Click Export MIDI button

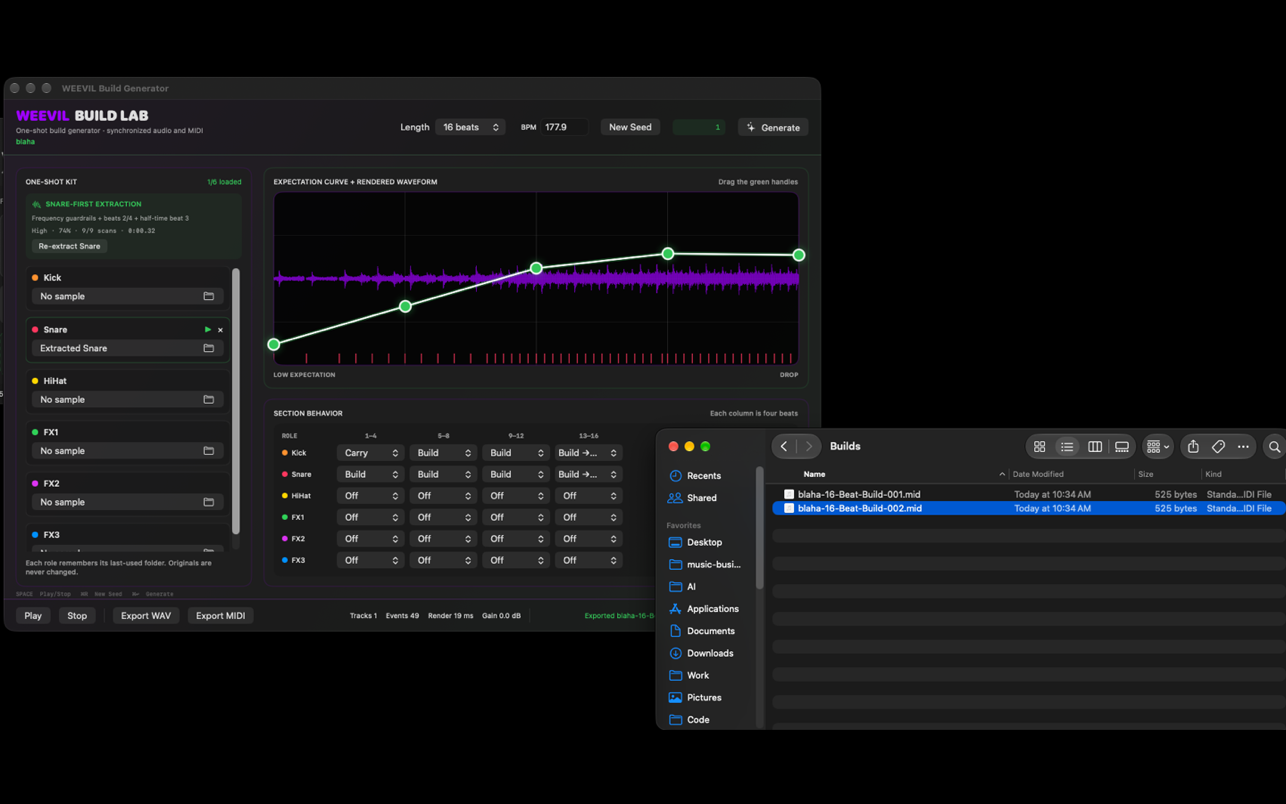220,616
